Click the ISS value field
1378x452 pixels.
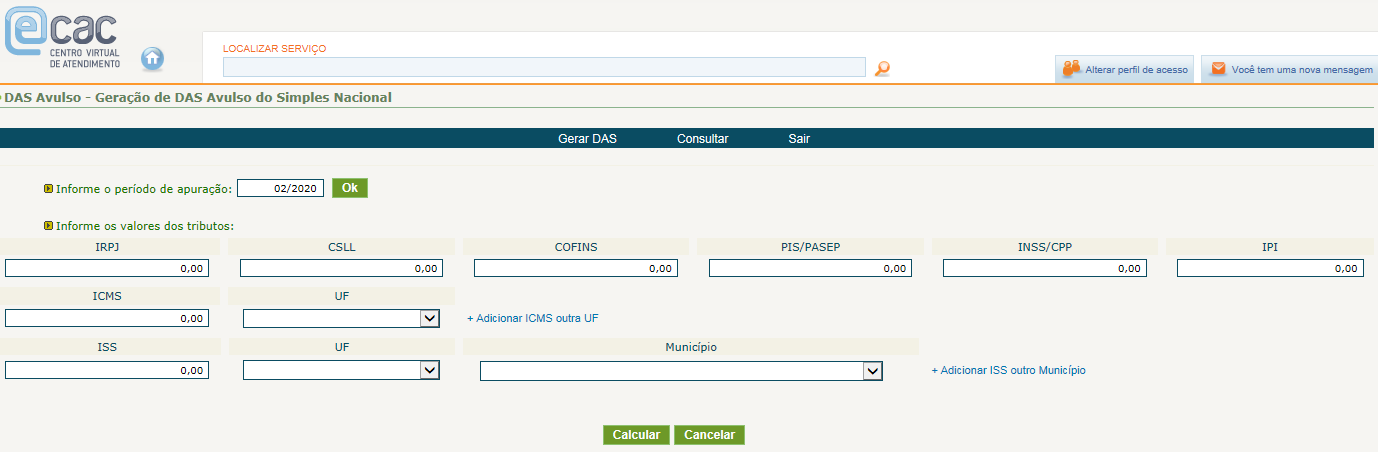[x=107, y=370]
